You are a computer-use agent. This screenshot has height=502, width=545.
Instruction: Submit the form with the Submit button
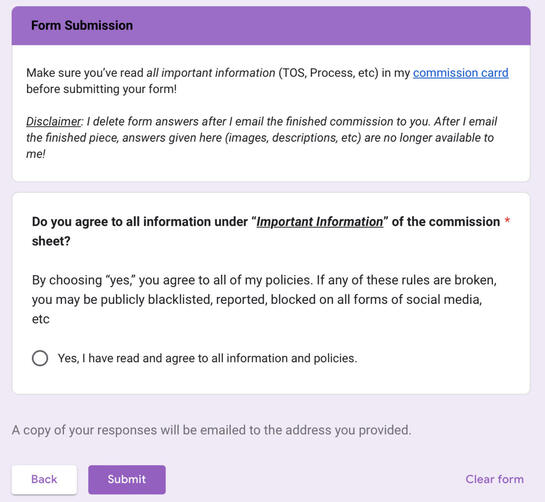pyautogui.click(x=127, y=479)
